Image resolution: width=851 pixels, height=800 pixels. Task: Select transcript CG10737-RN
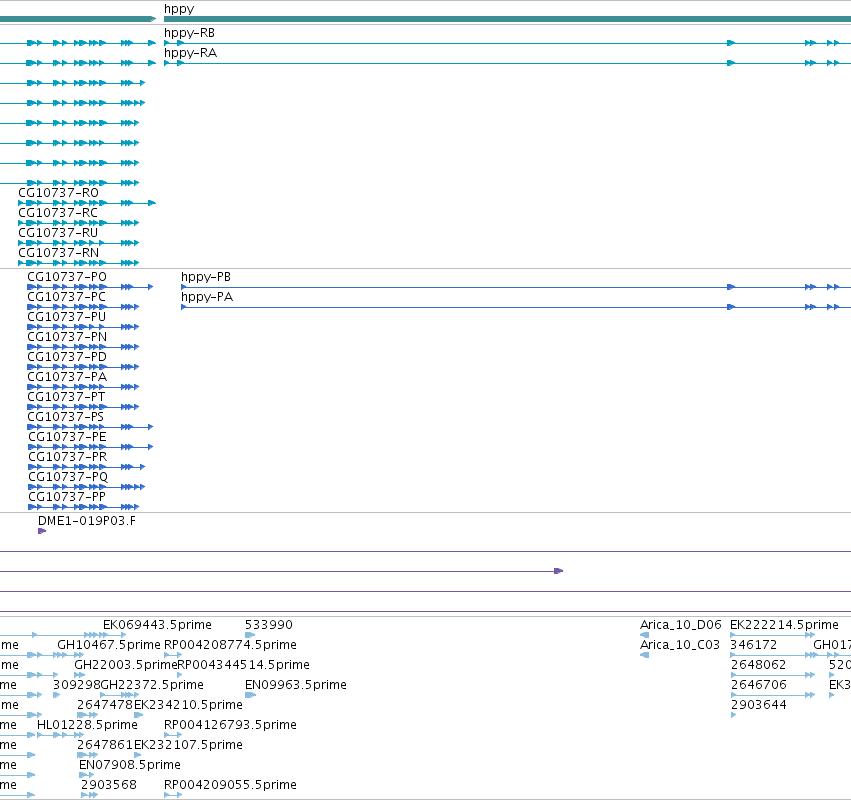tap(58, 253)
